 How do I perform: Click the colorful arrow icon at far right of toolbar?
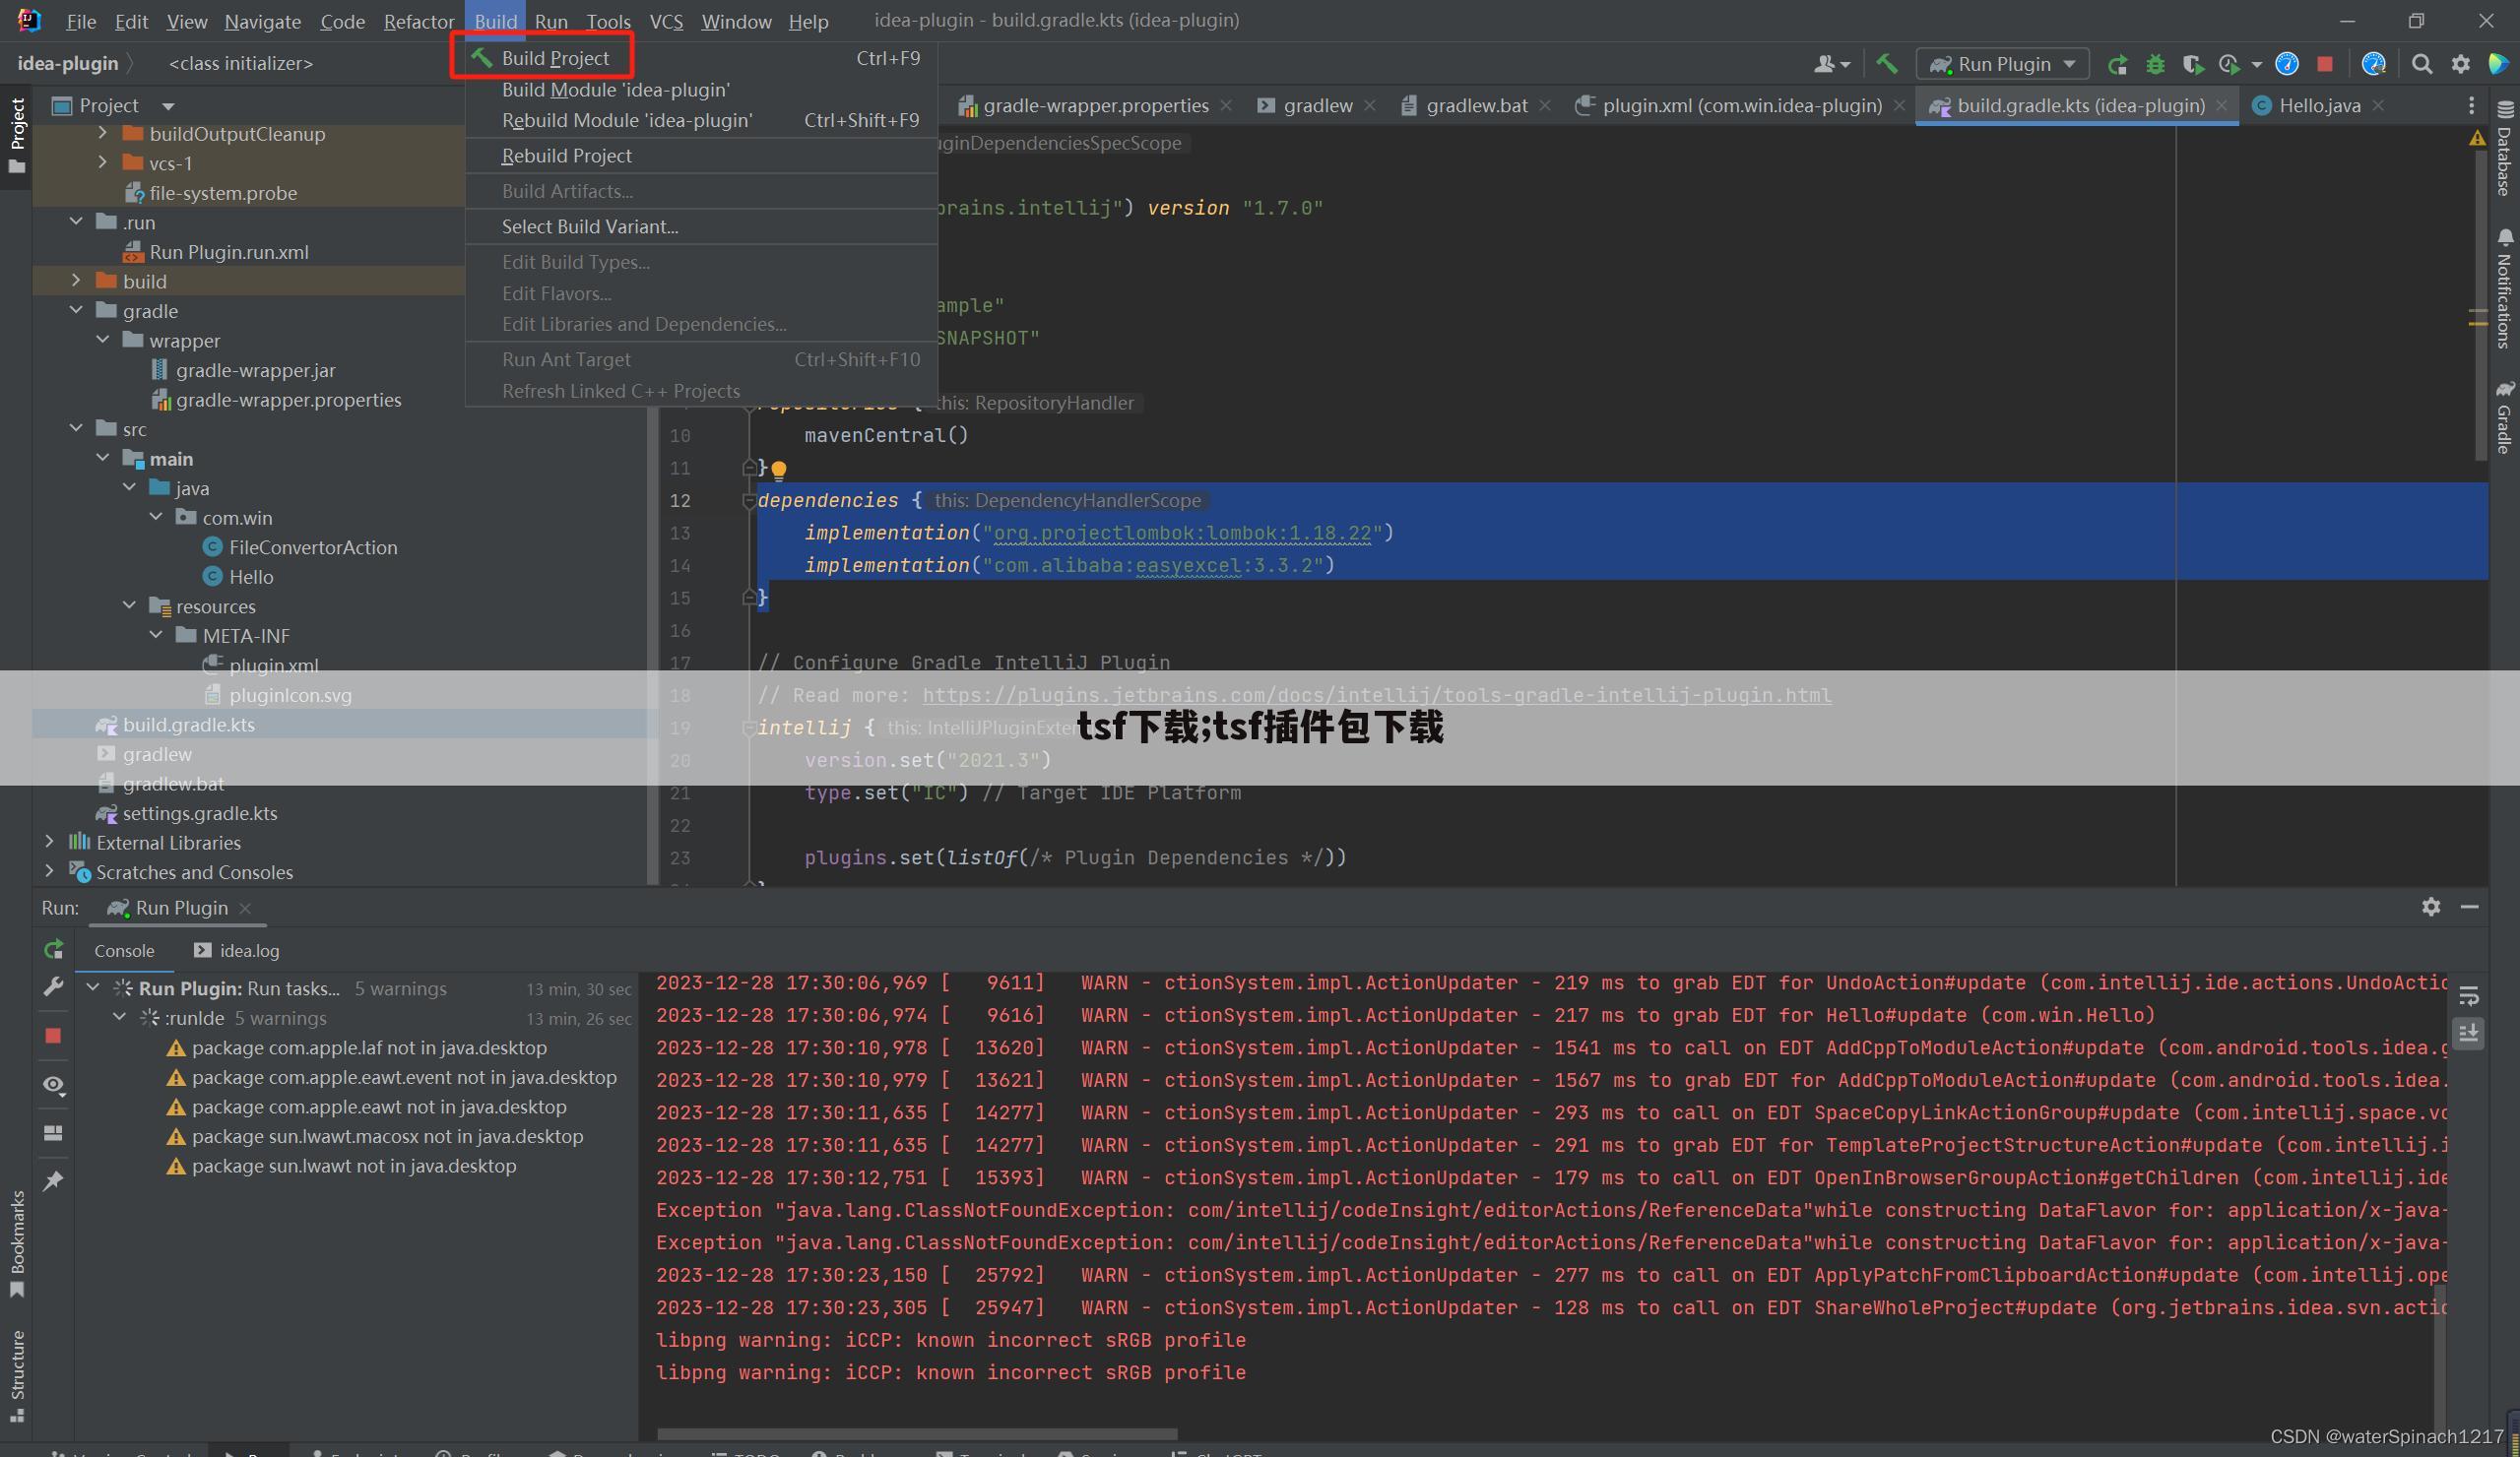pos(2498,64)
